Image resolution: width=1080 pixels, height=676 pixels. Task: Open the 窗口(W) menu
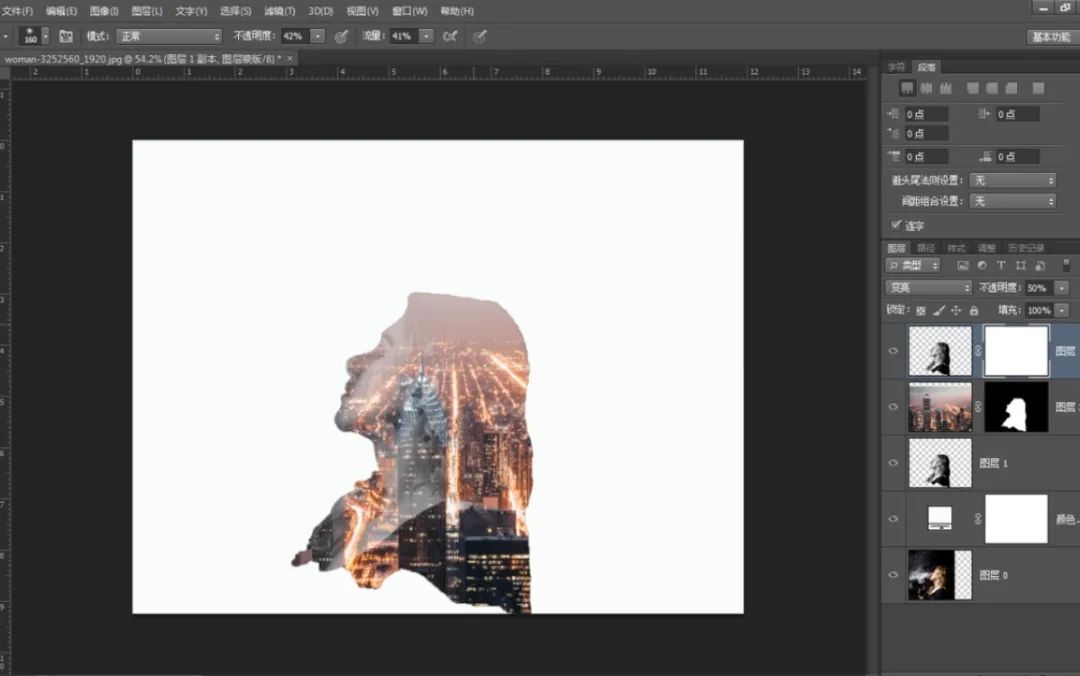409,11
